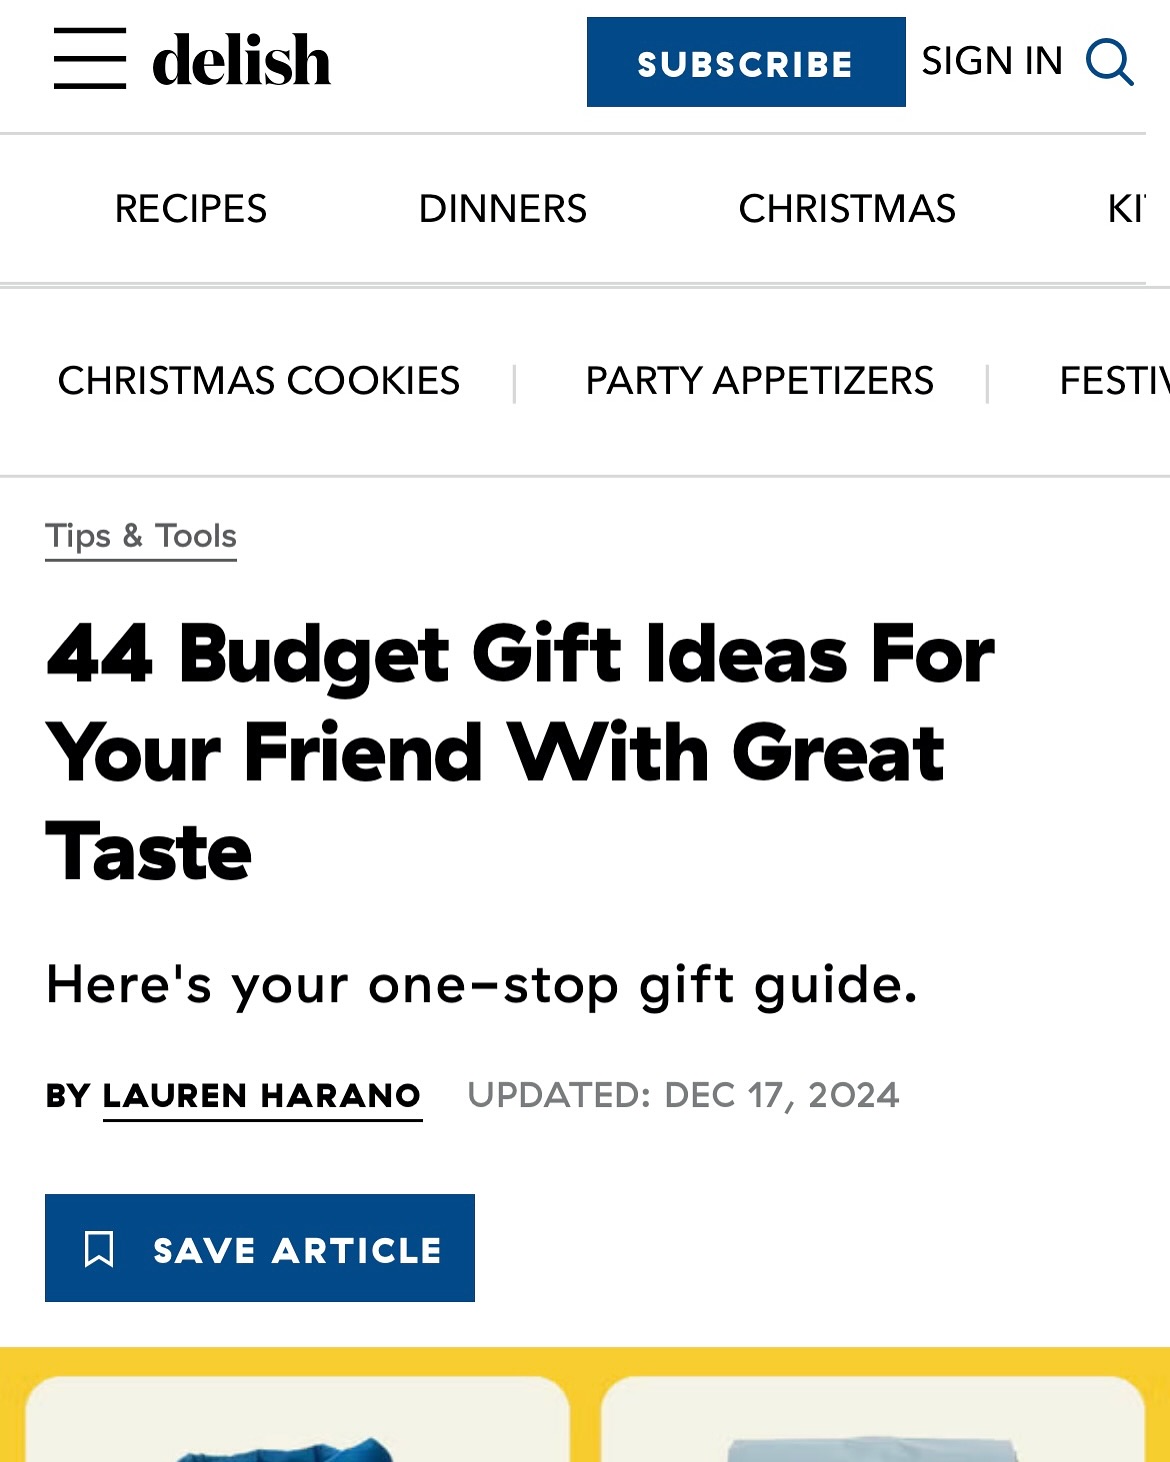Open the Party Appetizers link

760,381
